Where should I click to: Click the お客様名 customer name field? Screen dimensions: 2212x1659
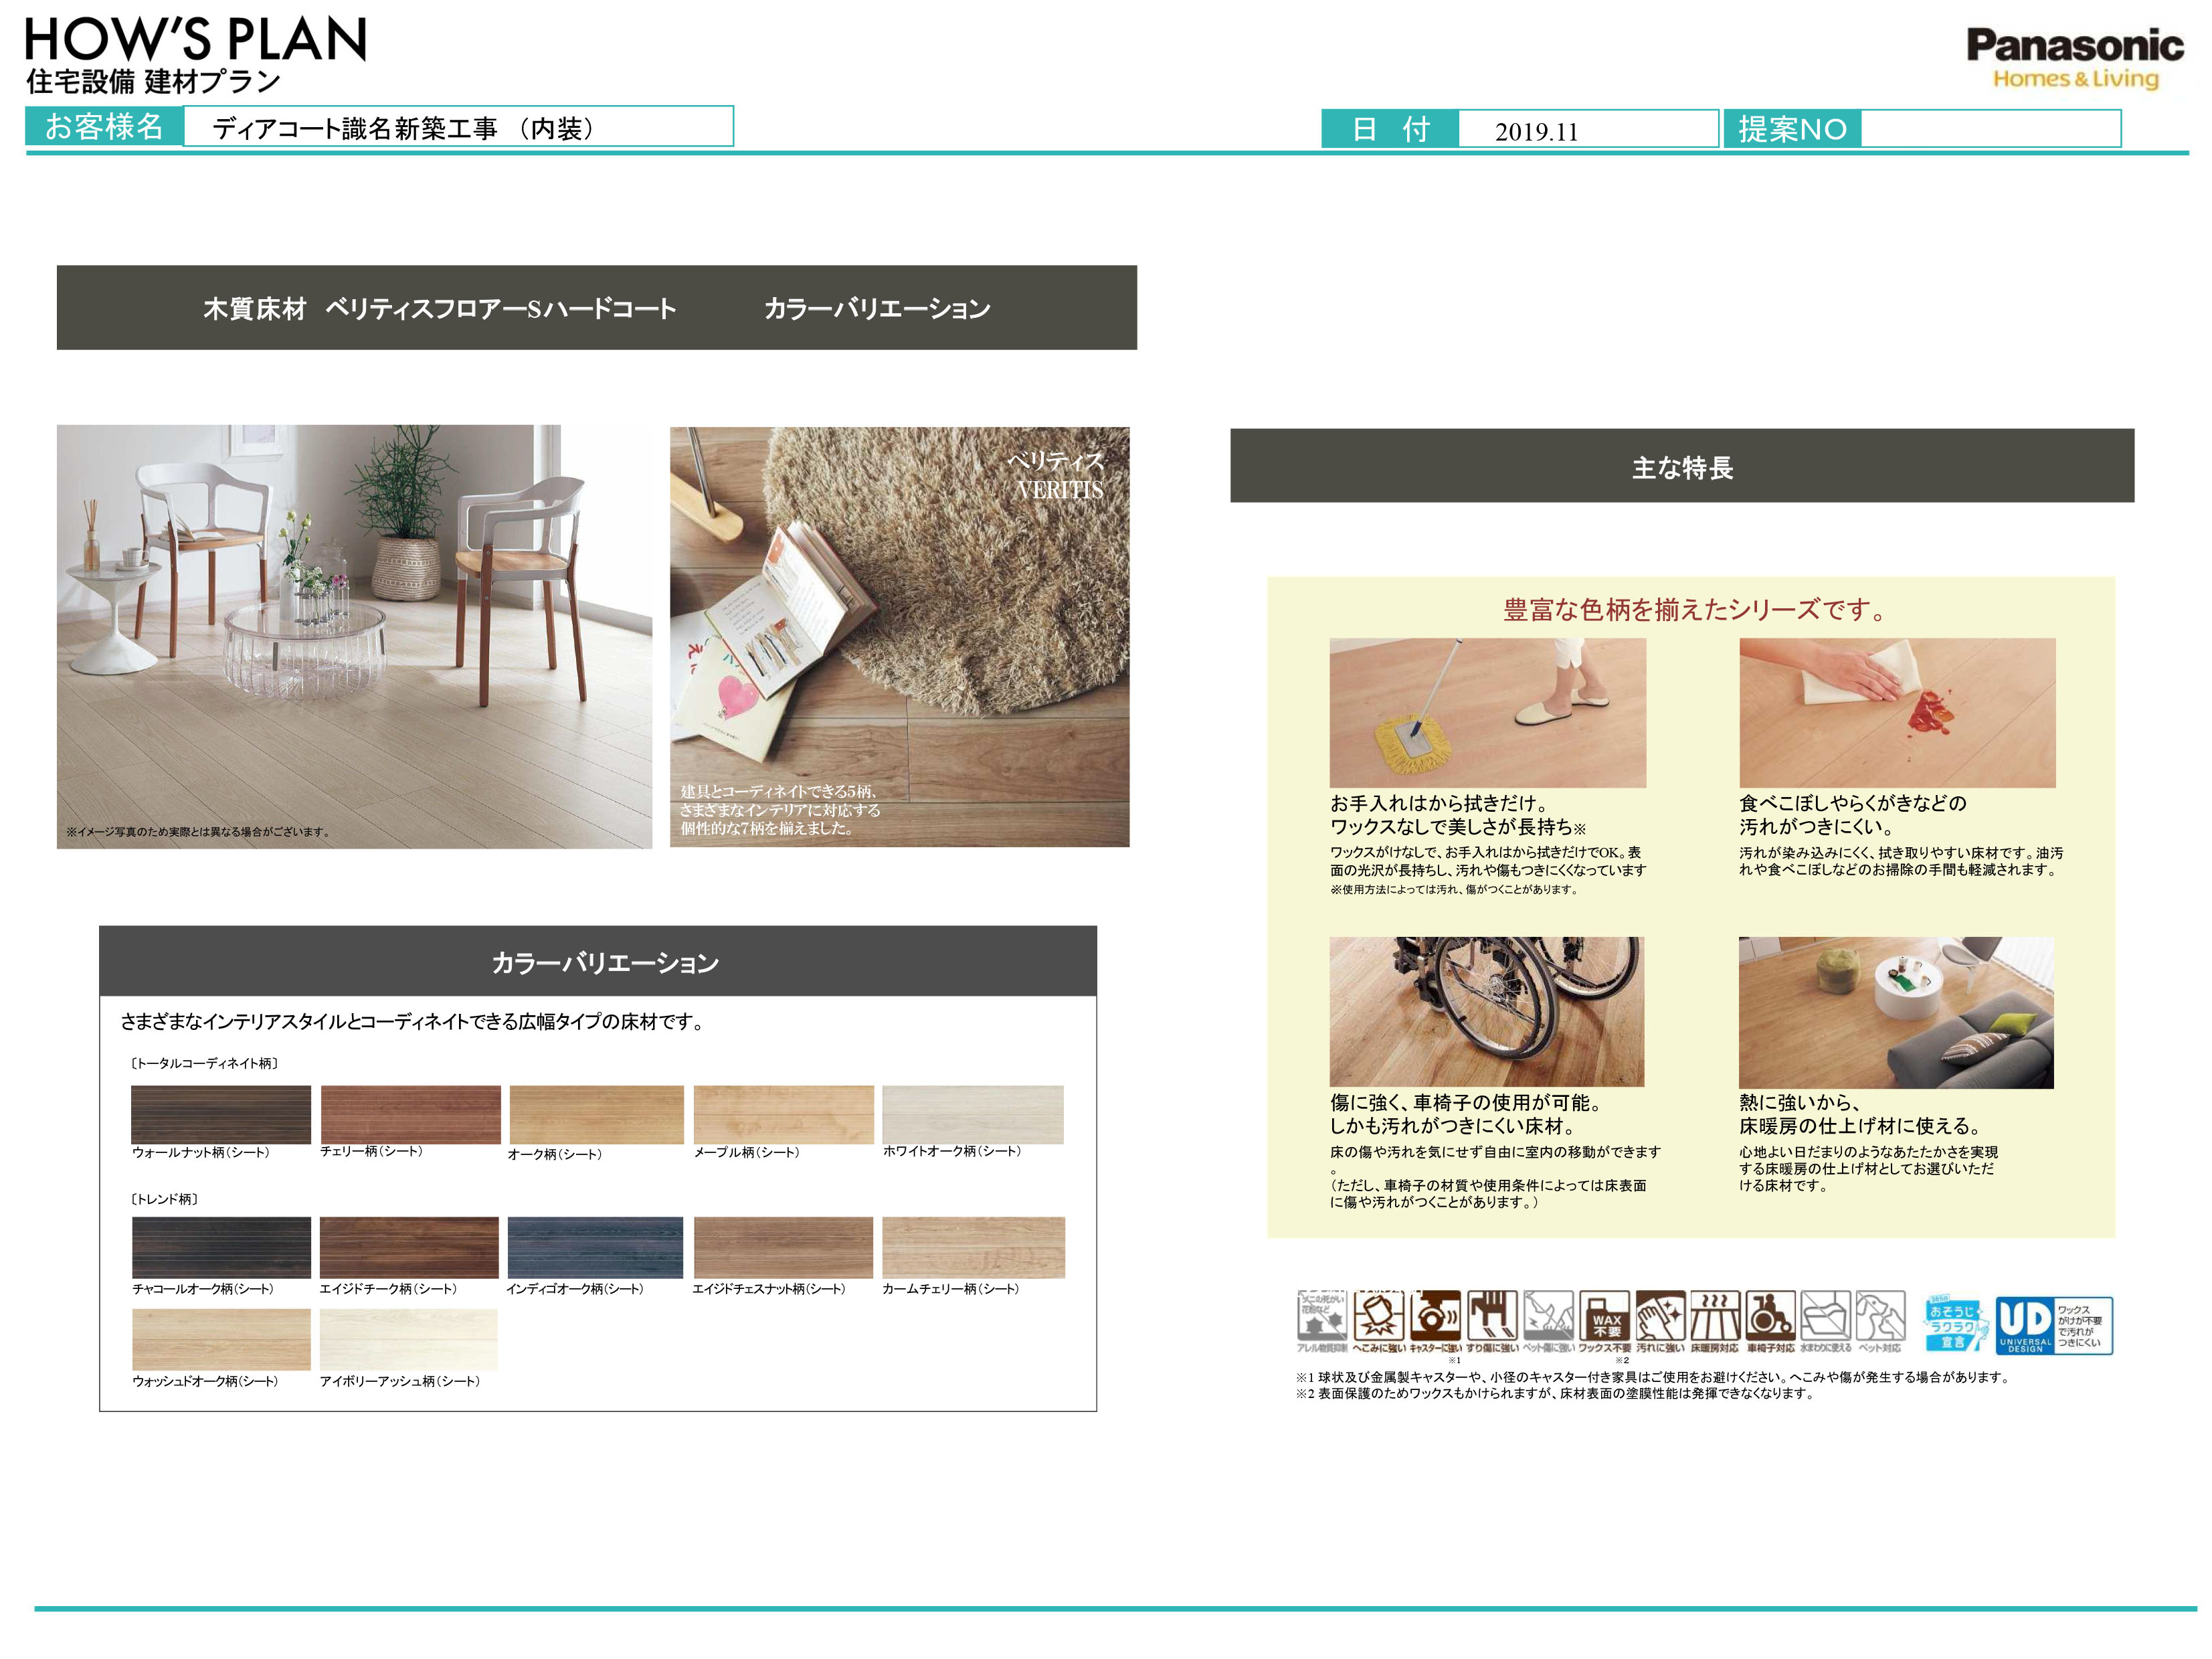point(457,128)
